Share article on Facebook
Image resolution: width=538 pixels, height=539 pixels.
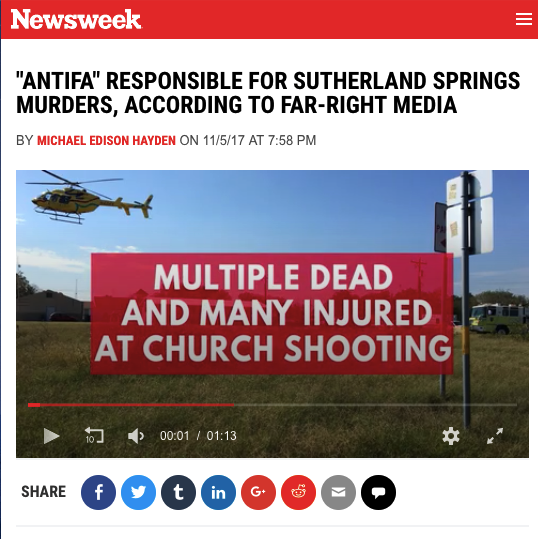coord(98,492)
